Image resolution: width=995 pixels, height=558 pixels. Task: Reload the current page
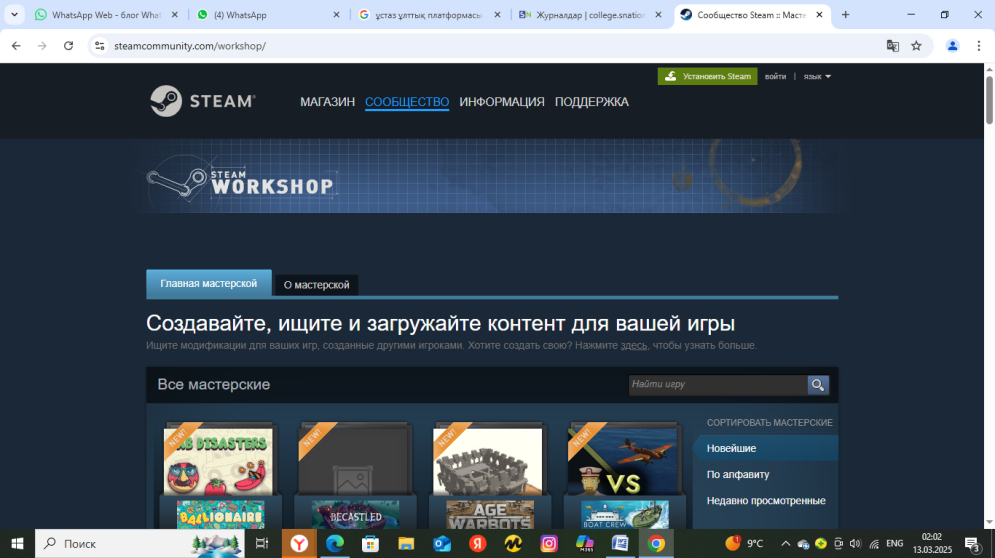tap(69, 46)
